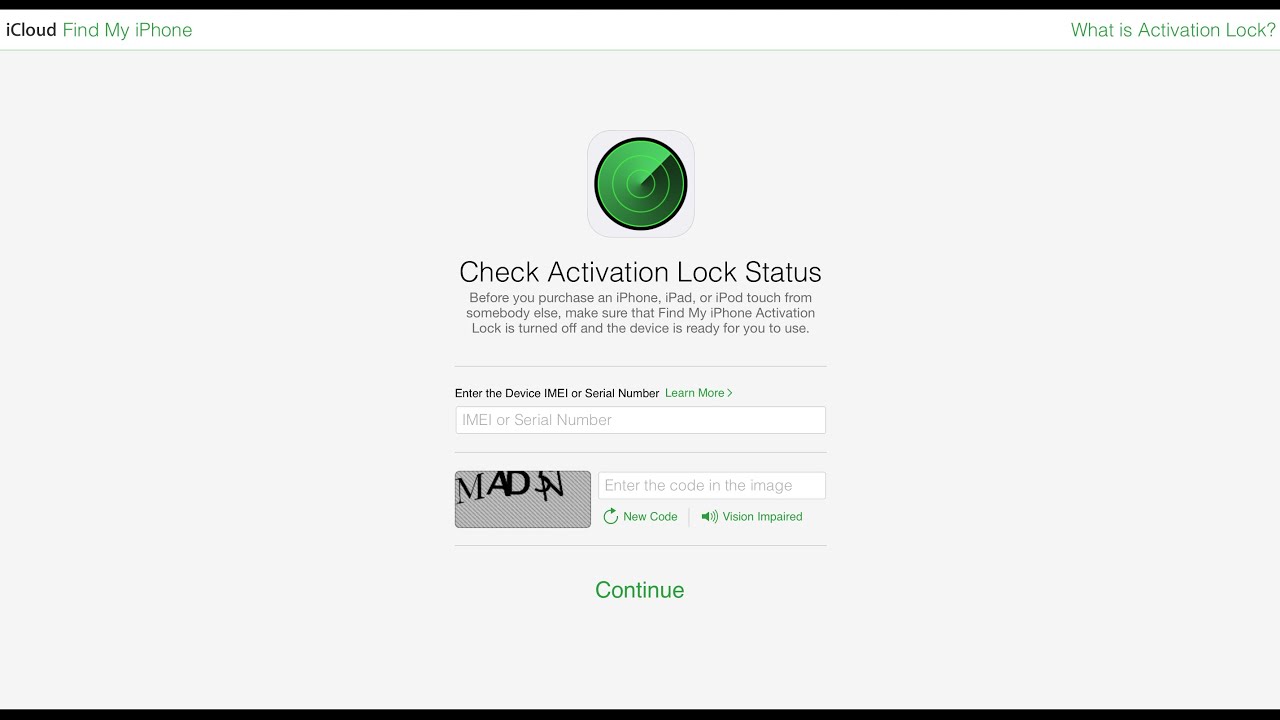Click the description paragraph about purchasing an iPhone

[x=640, y=313]
